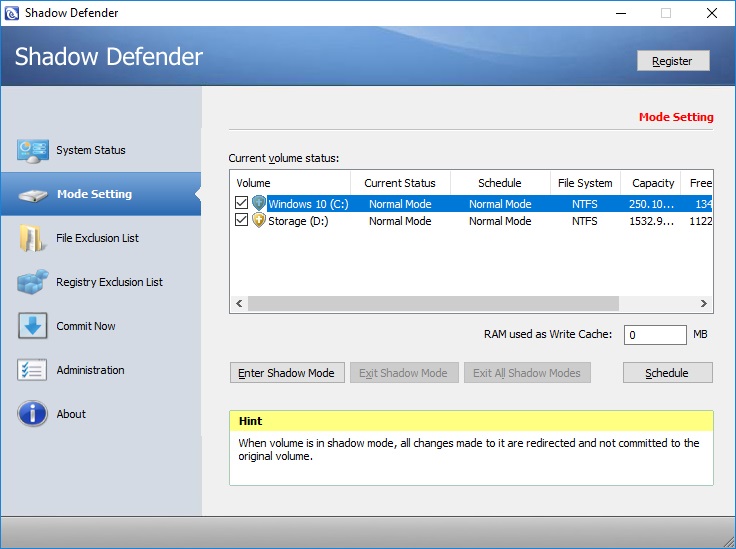Click the File Exclusion List folder icon
736x549 pixels.
pyautogui.click(x=31, y=238)
